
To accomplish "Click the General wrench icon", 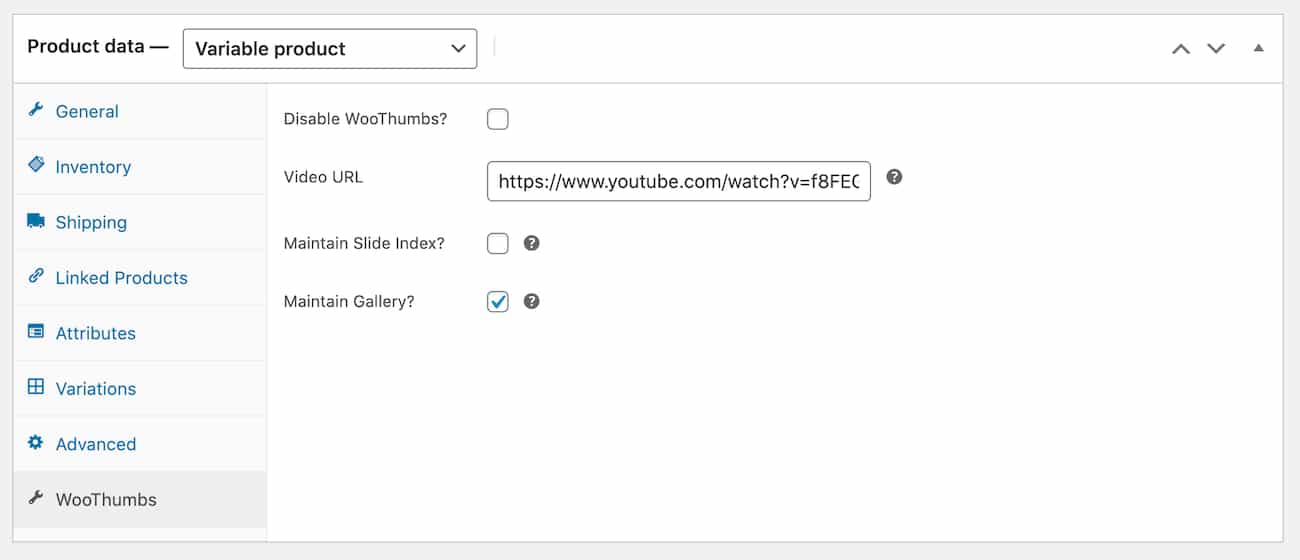I will pos(36,110).
